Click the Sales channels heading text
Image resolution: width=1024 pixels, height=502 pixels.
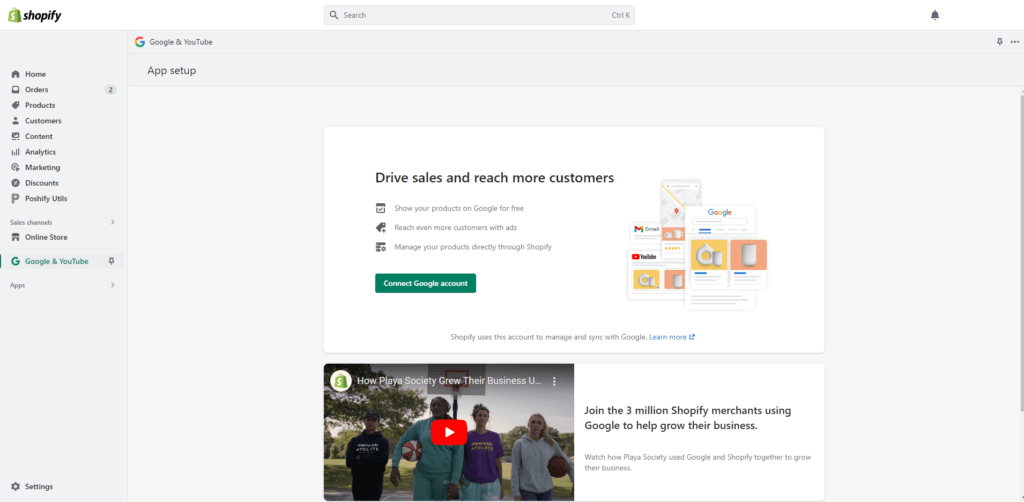click(31, 223)
